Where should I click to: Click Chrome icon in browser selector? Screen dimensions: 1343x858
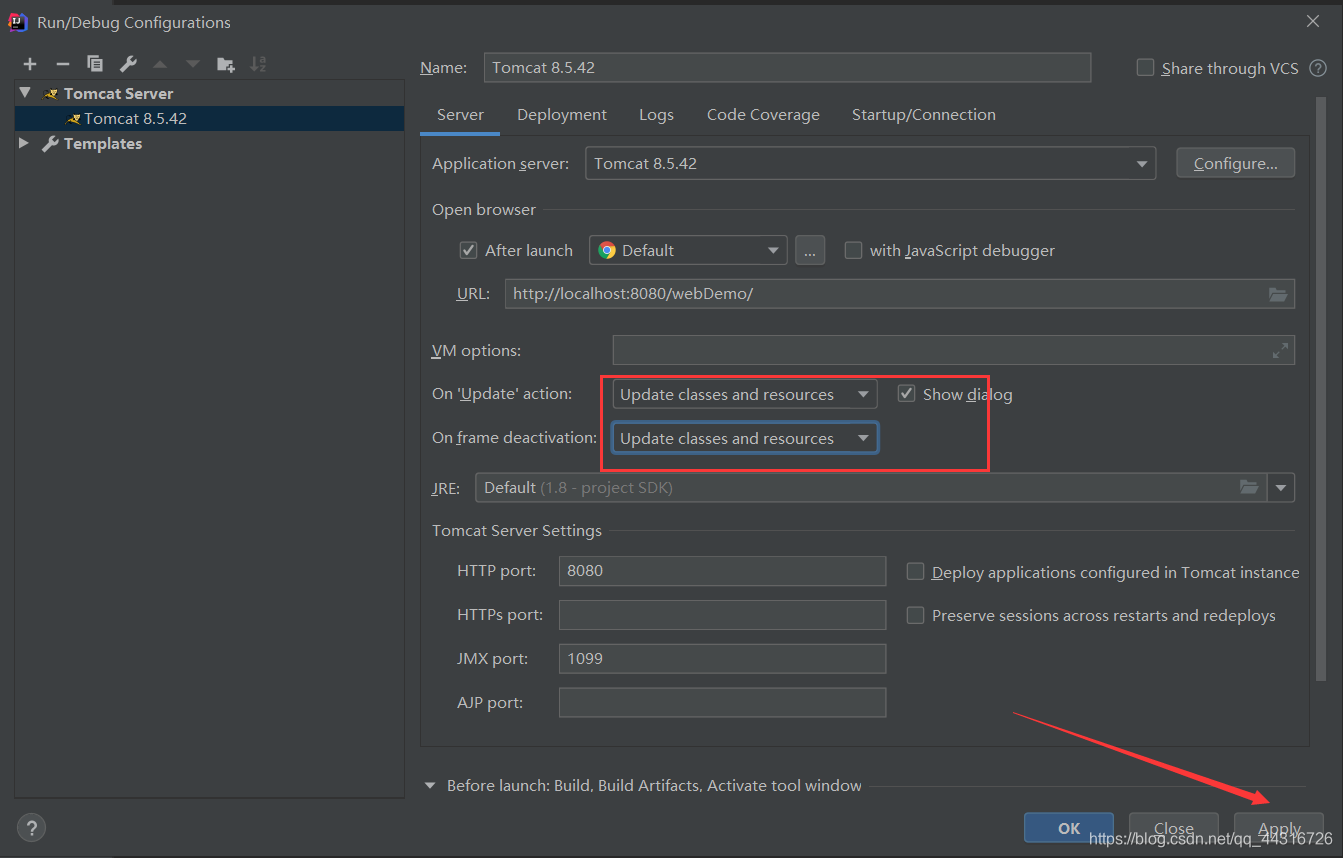[x=607, y=250]
